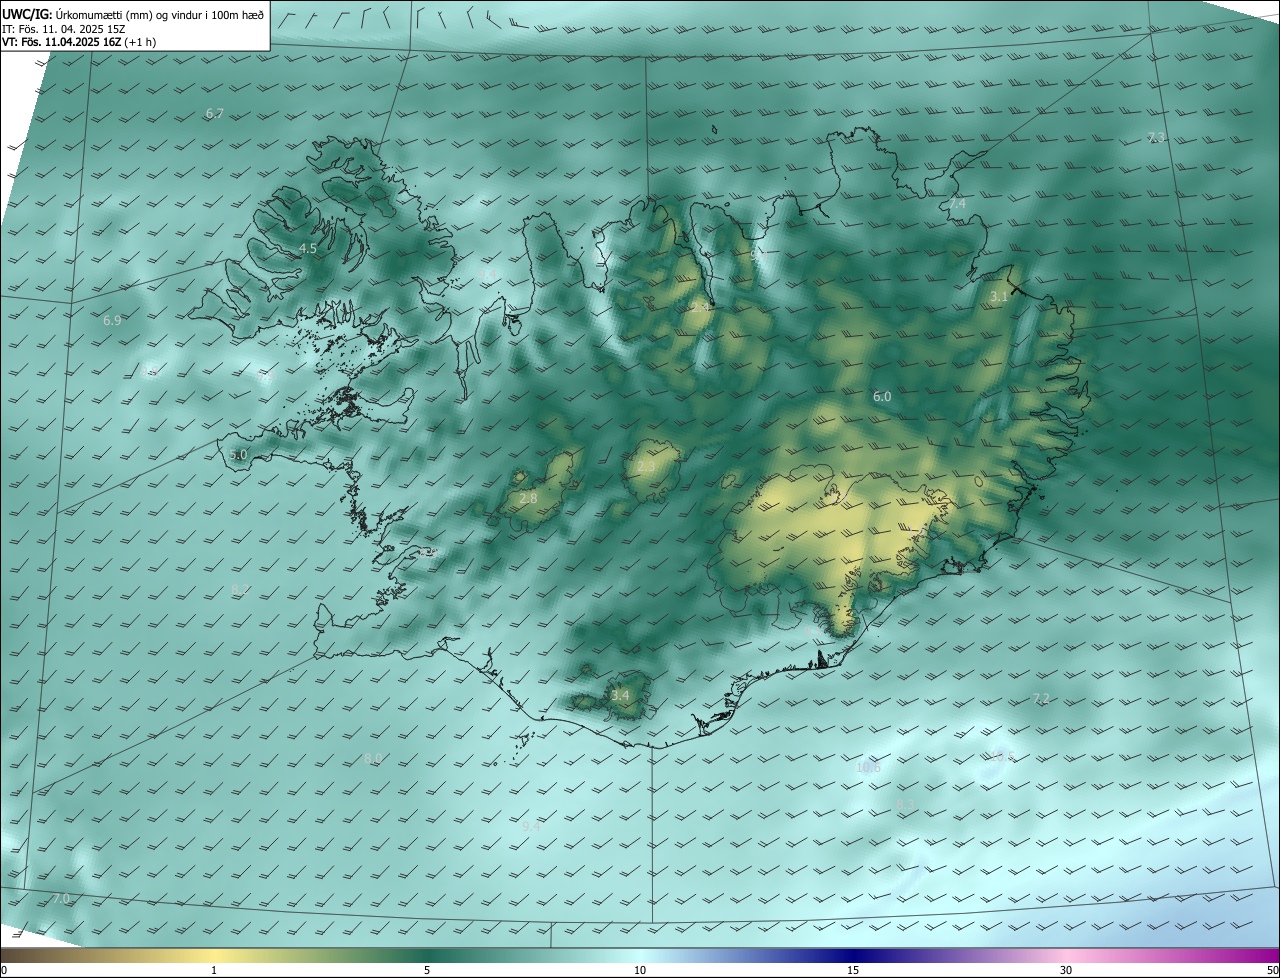The height and width of the screenshot is (978, 1280).
Task: Click the 2.3 value on the map
Action: [x=646, y=467]
